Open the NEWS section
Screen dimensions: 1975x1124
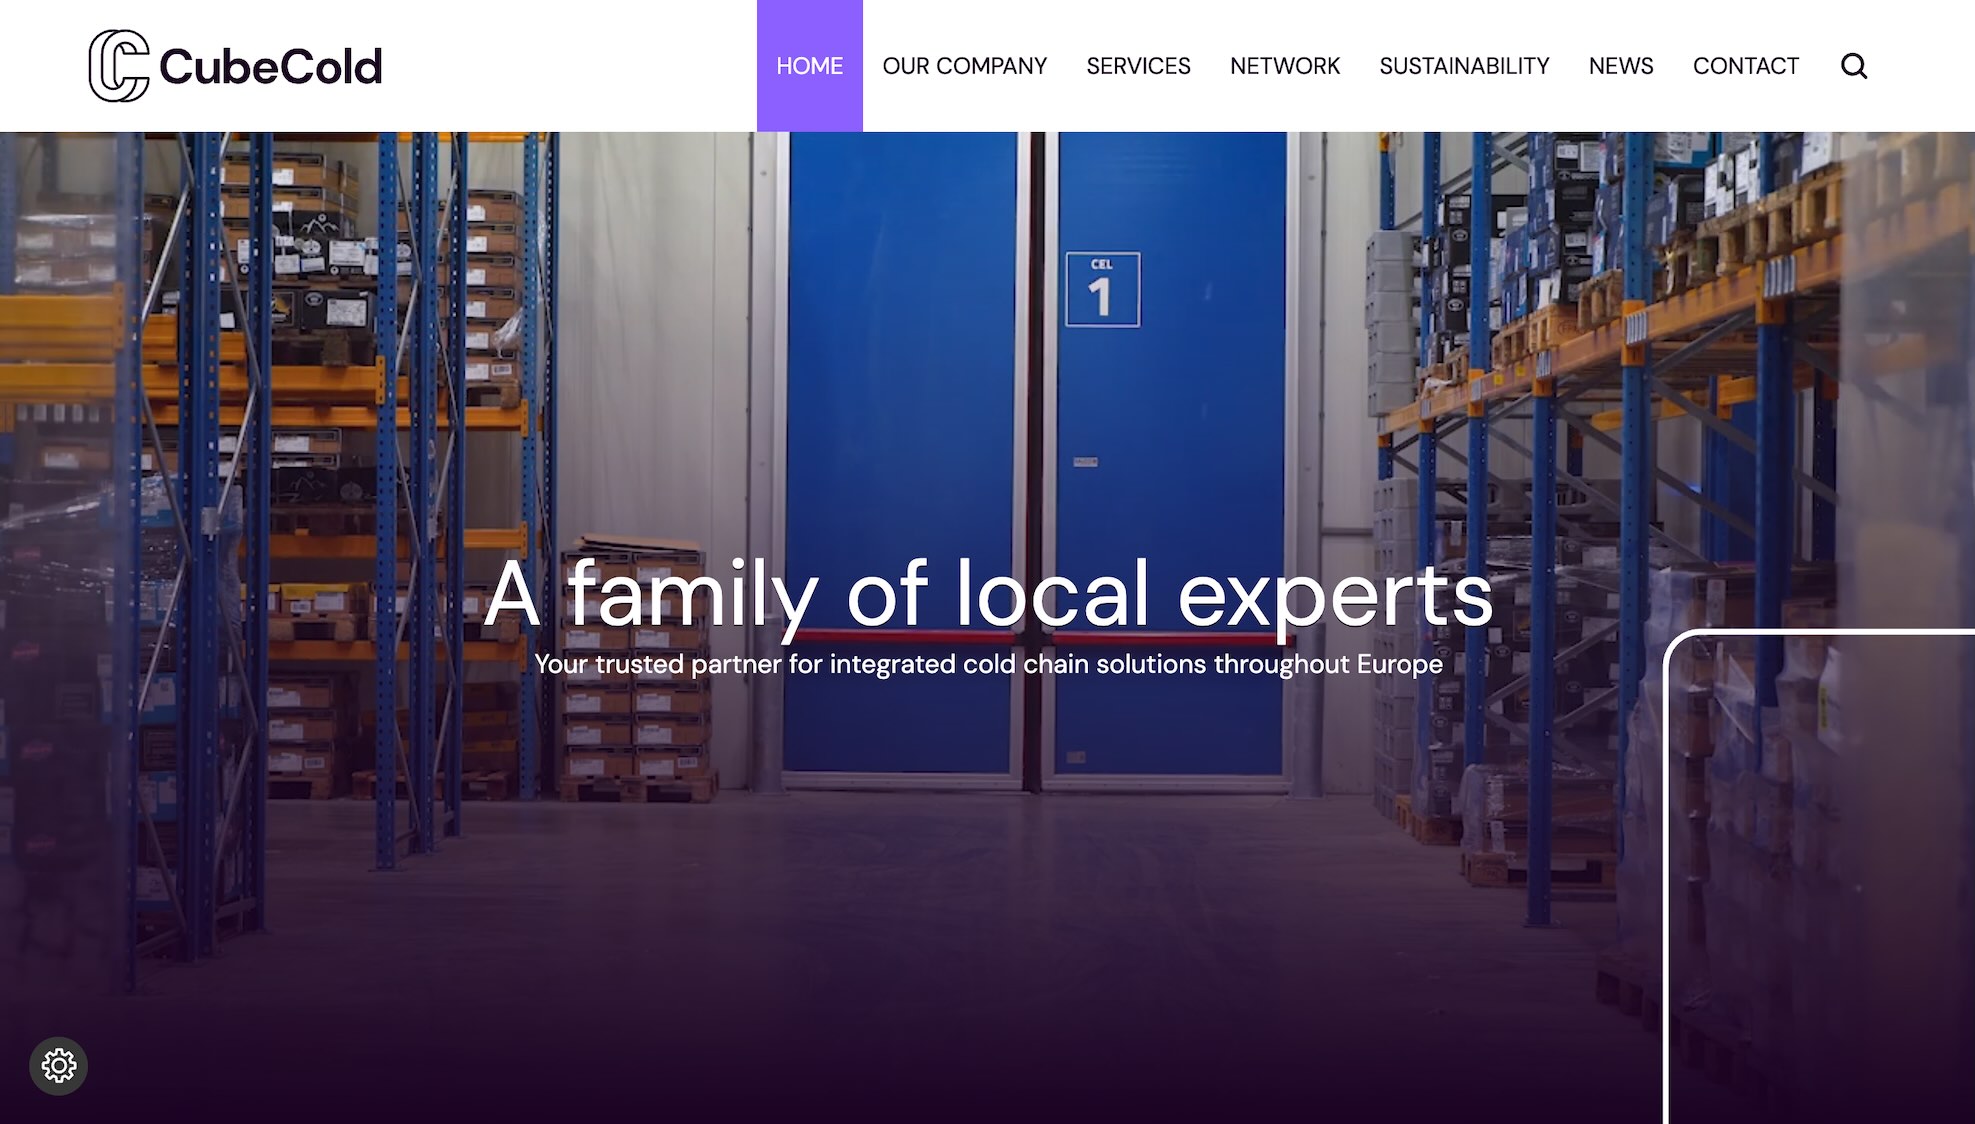pyautogui.click(x=1621, y=66)
